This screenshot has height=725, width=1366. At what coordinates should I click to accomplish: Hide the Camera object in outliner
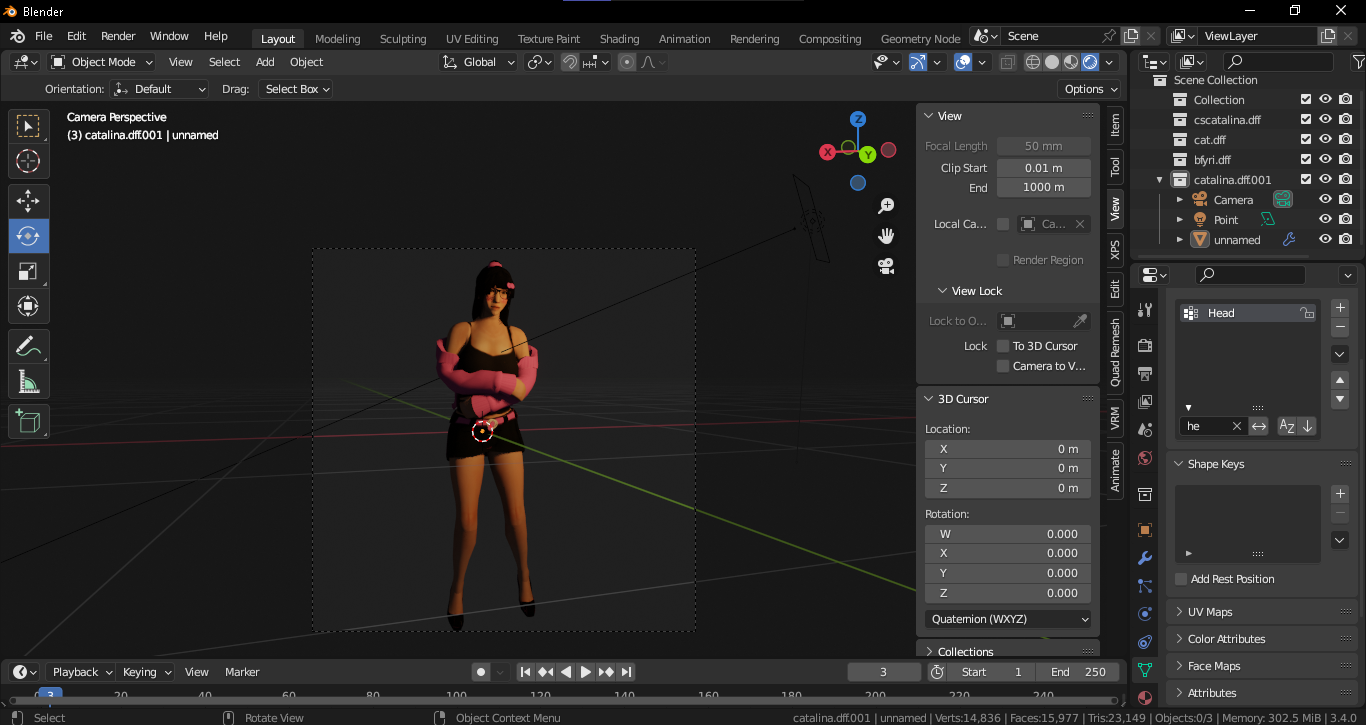click(x=1325, y=200)
